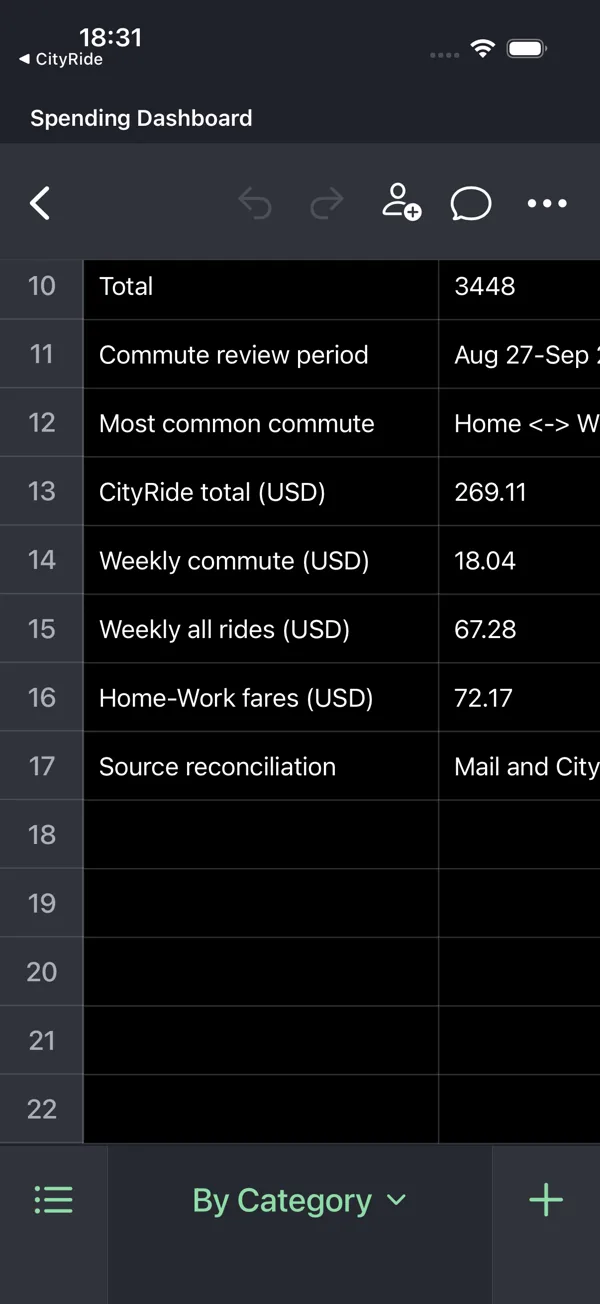Add a new sheet with plus icon
This screenshot has width=600, height=1304.
click(546, 1200)
